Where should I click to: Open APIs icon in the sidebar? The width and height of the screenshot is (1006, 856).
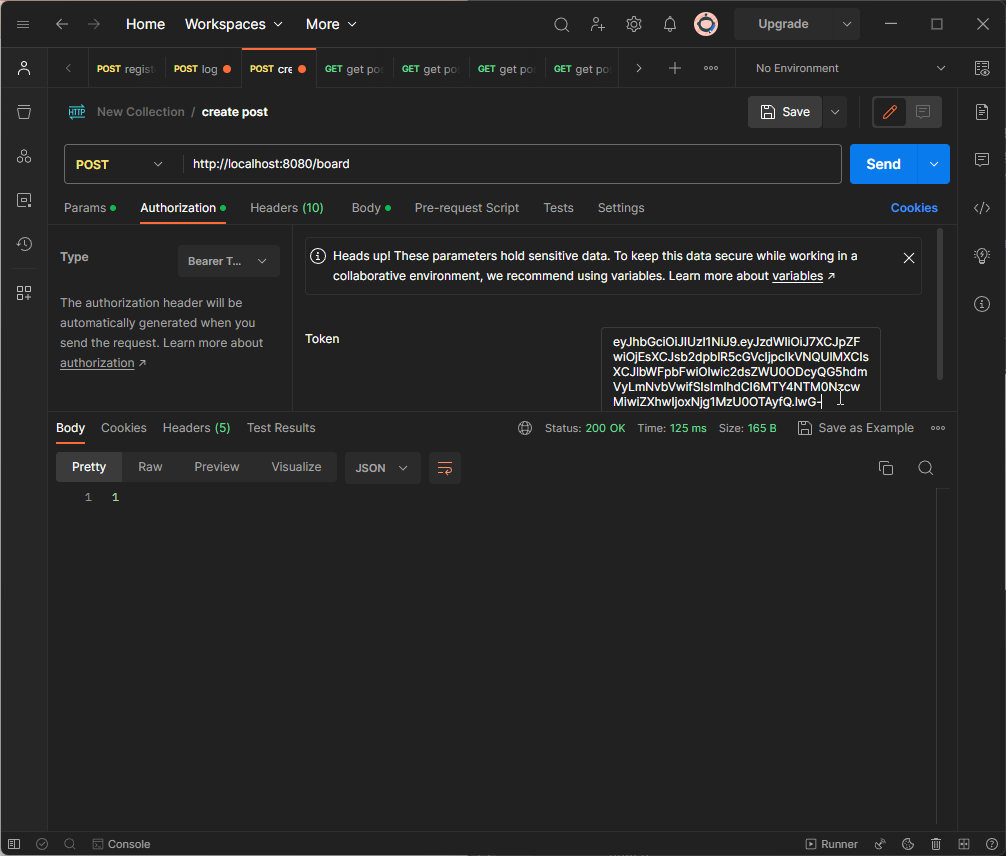24,156
